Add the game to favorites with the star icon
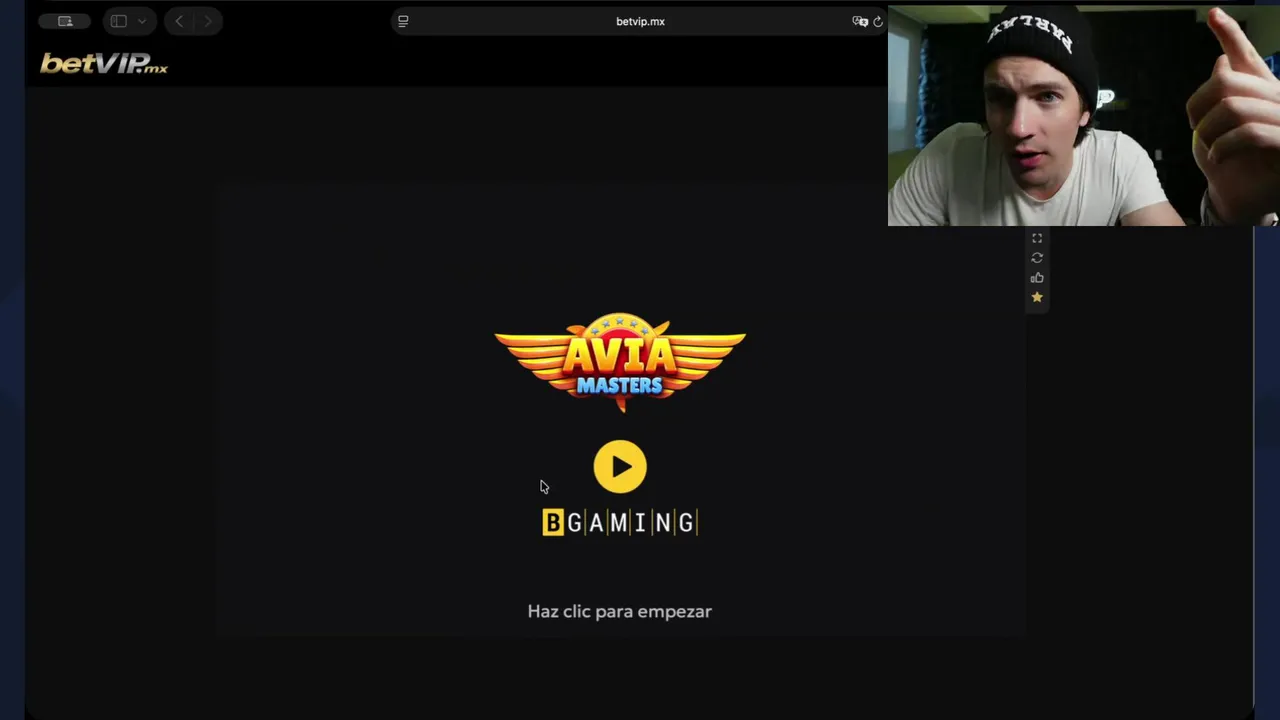The width and height of the screenshot is (1280, 720). point(1037,297)
